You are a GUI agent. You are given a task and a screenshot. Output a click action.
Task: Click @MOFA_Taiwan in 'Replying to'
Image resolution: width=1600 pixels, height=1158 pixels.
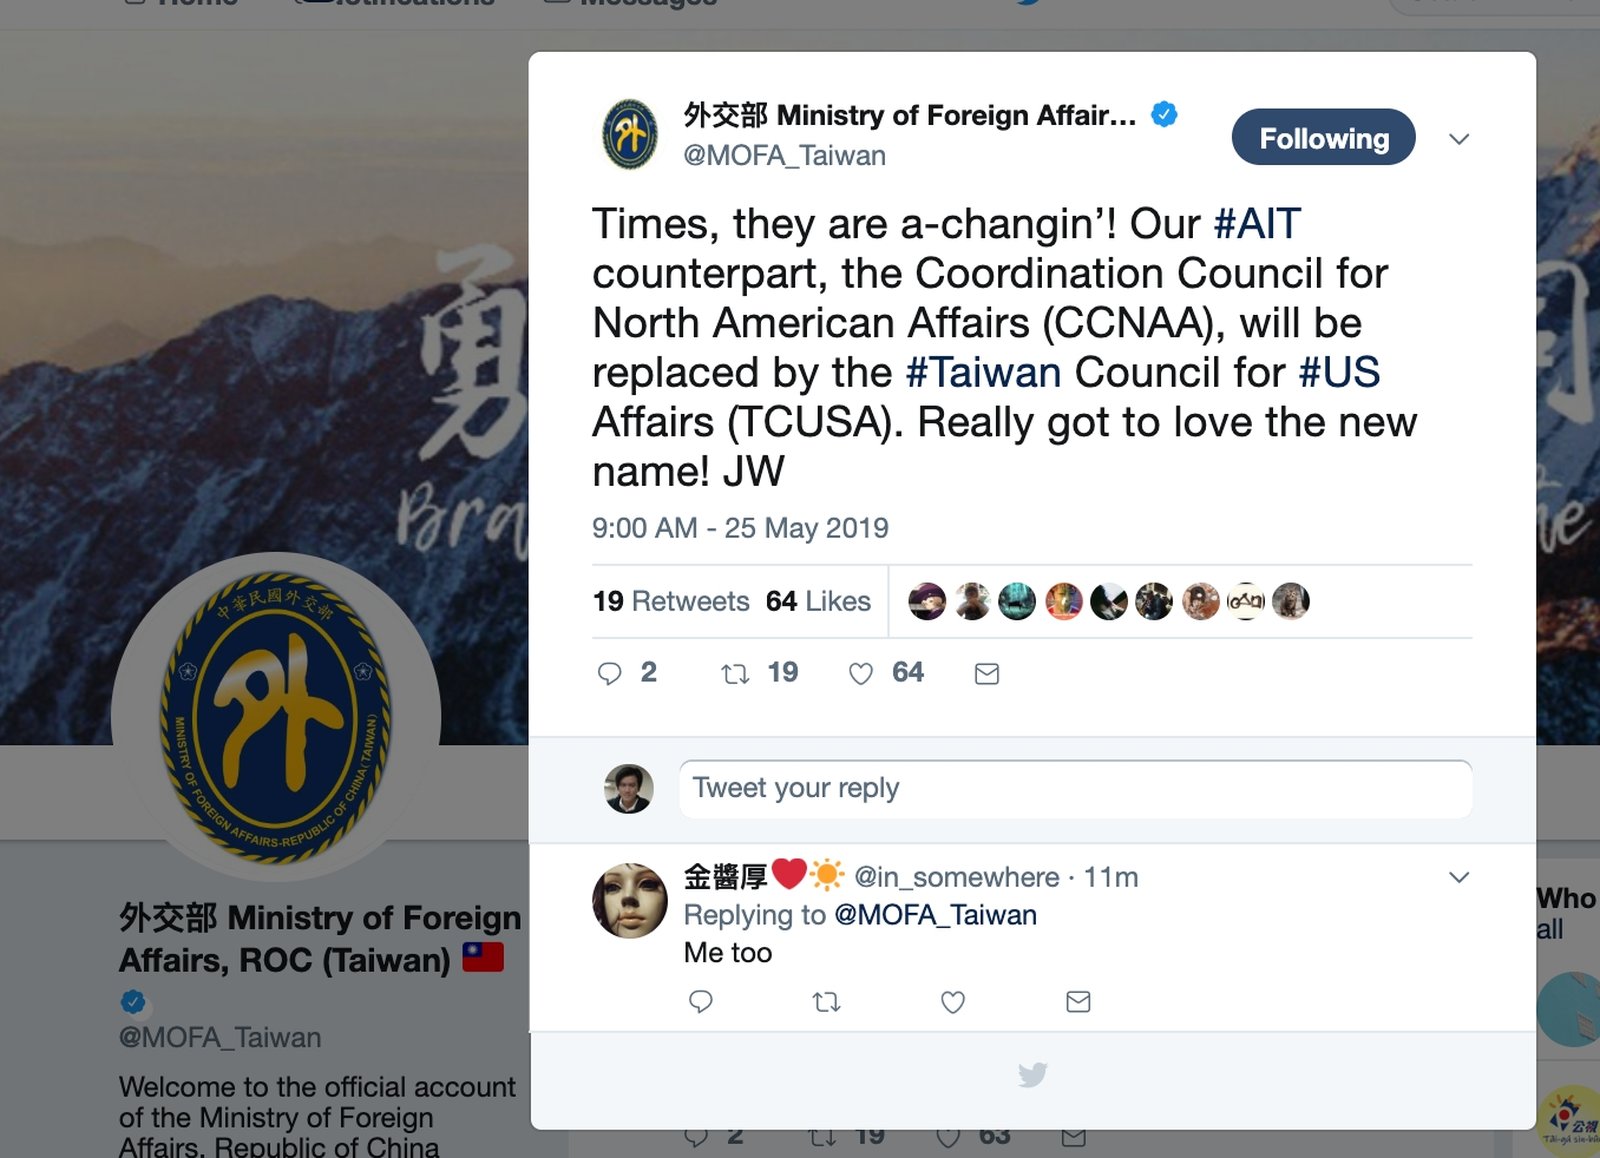pyautogui.click(x=935, y=915)
